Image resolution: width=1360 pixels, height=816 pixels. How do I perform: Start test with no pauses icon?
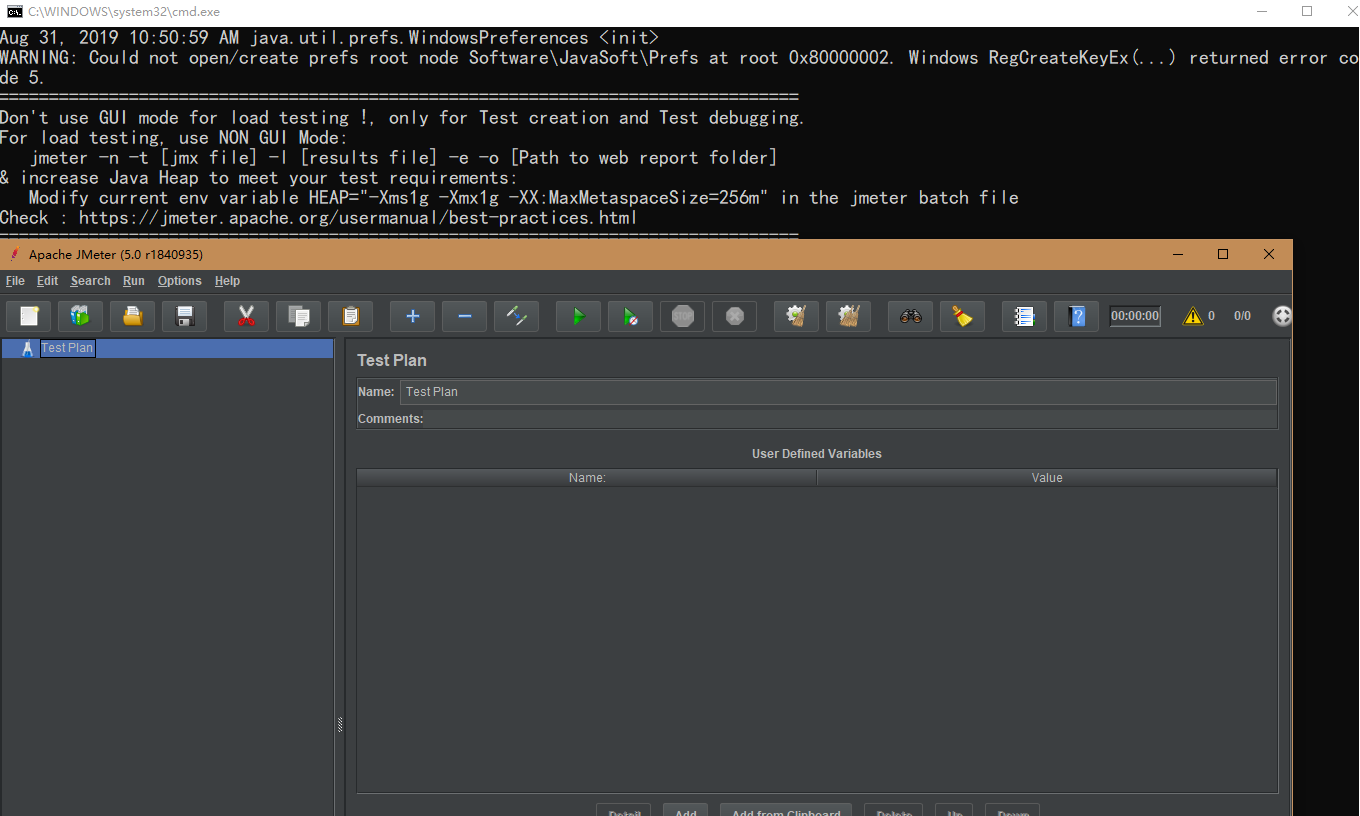(x=630, y=316)
